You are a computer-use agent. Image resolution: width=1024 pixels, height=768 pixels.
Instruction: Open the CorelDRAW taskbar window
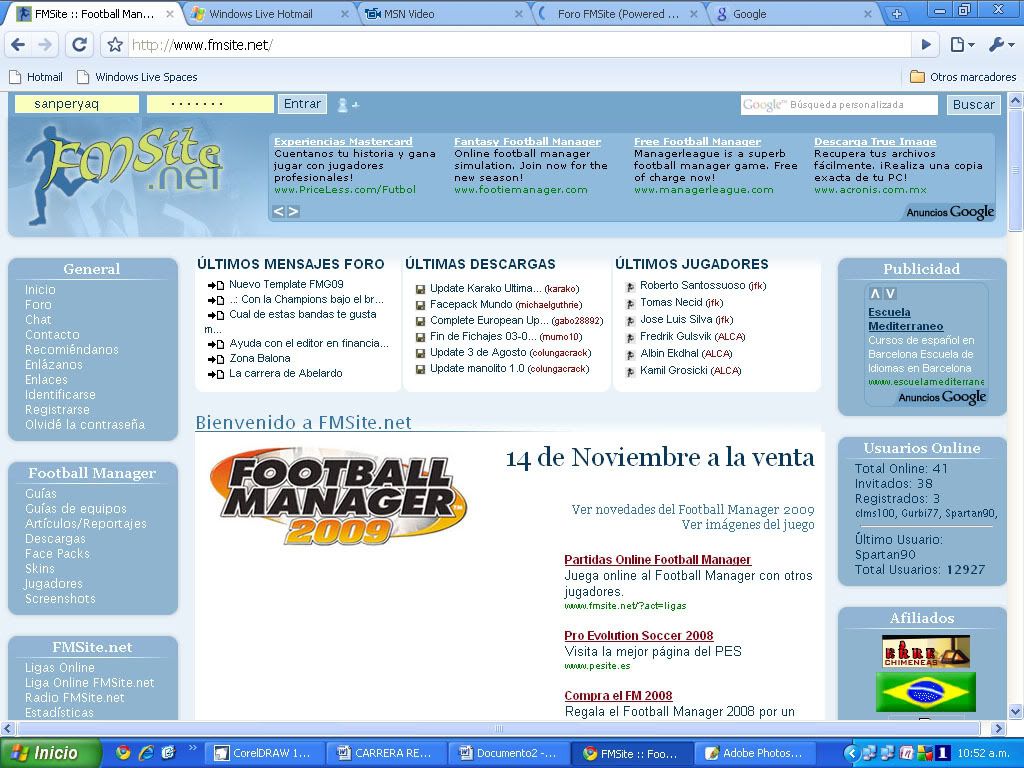263,753
